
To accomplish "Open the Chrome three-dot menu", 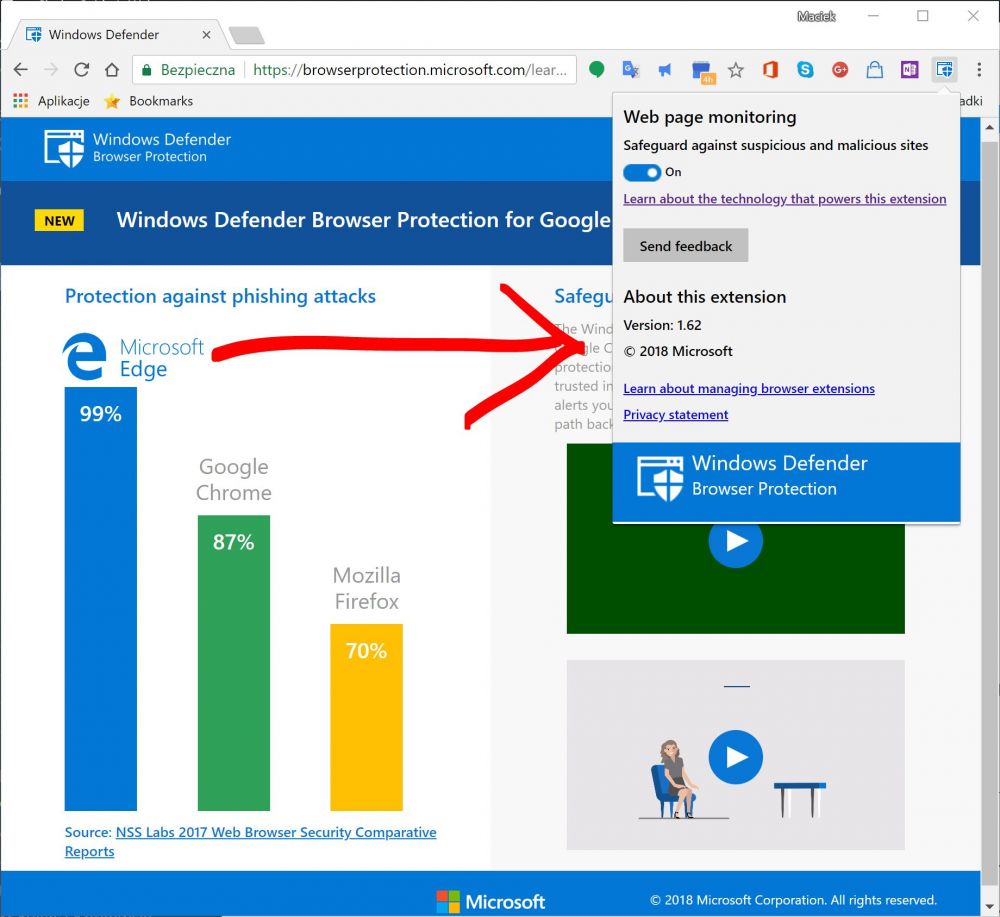I will [x=979, y=69].
